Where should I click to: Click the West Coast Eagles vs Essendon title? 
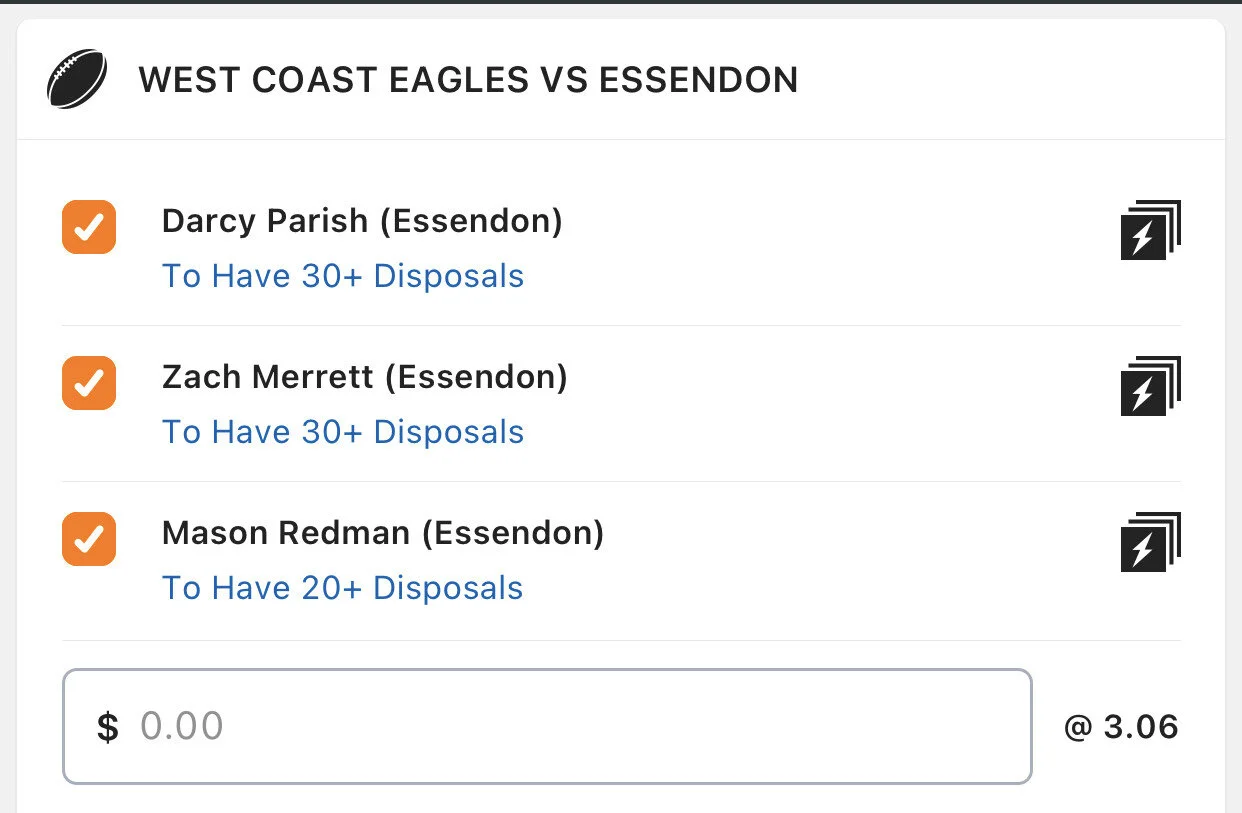point(468,80)
